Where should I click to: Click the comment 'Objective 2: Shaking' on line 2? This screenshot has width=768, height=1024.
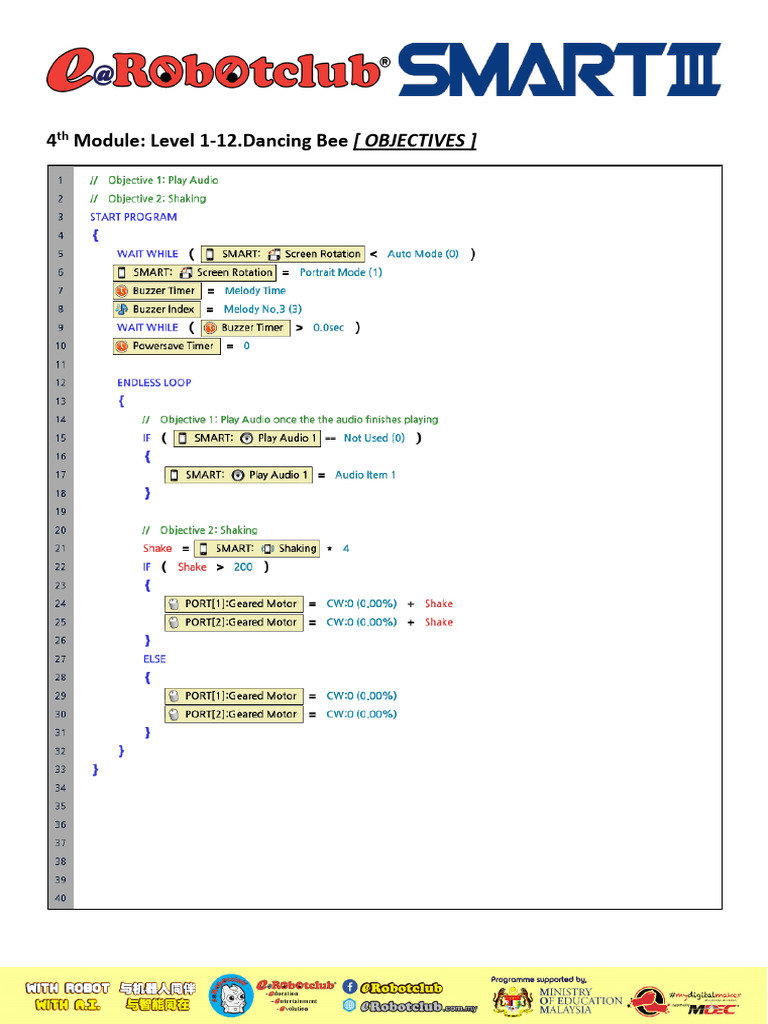tap(157, 199)
